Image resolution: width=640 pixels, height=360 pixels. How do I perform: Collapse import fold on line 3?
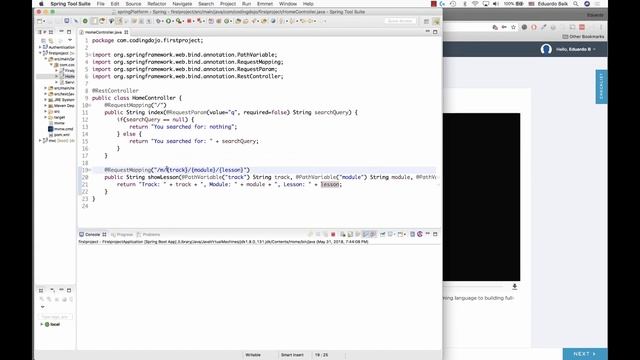click(x=89, y=55)
